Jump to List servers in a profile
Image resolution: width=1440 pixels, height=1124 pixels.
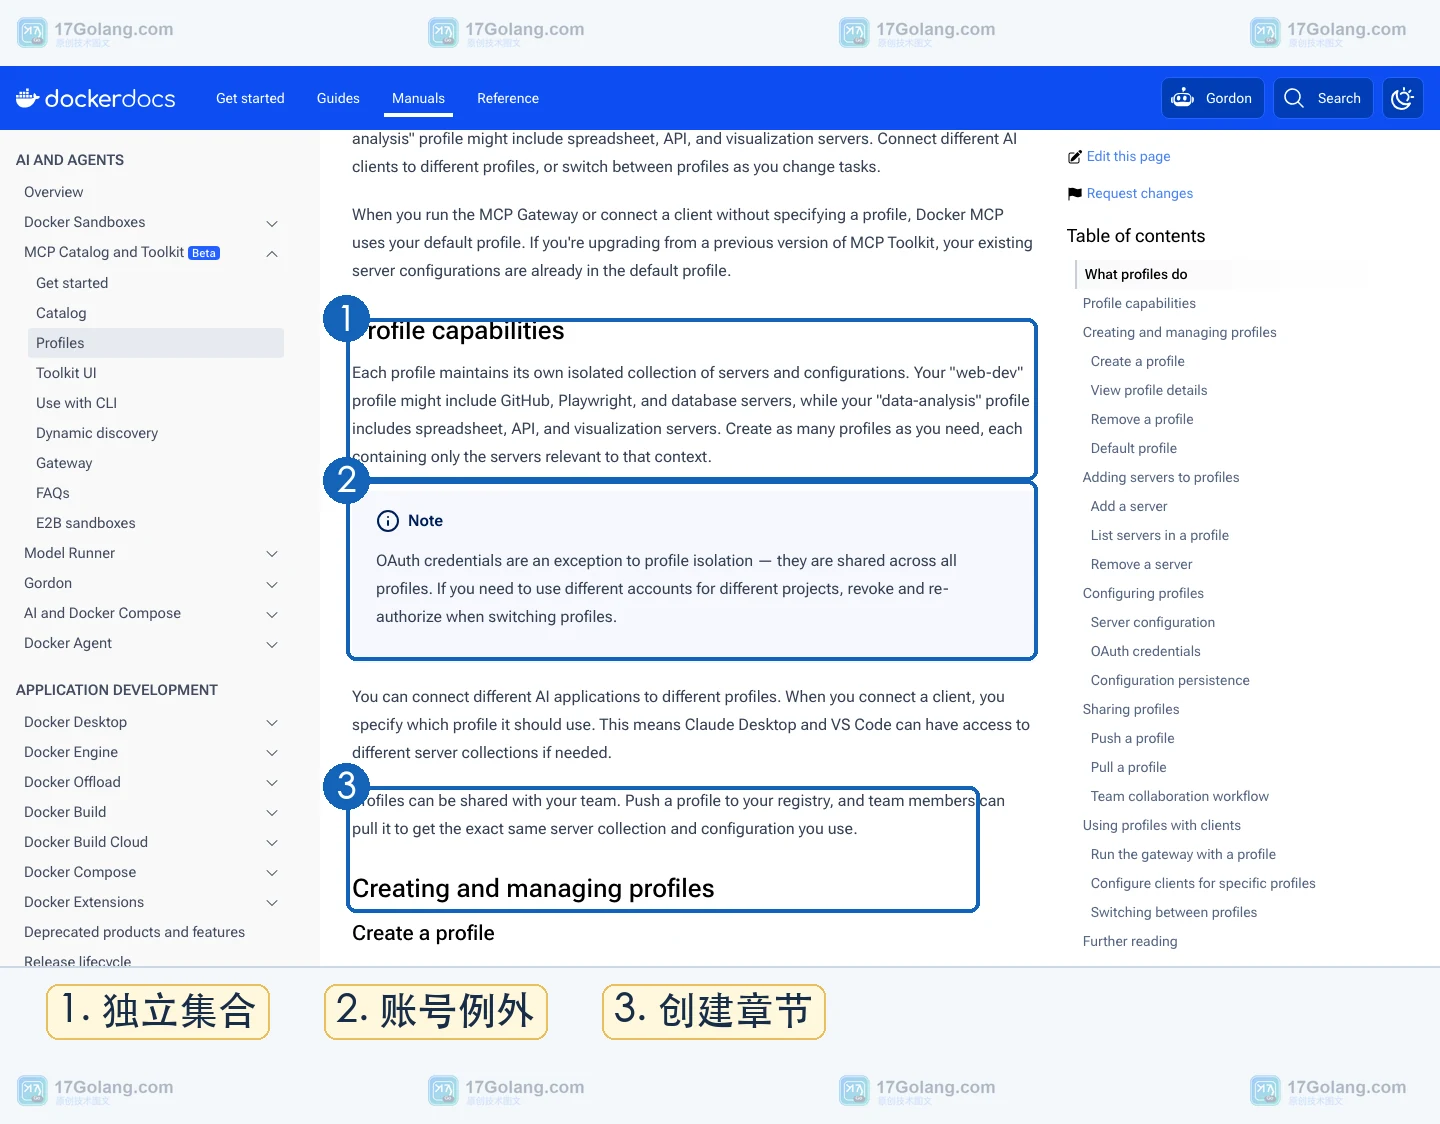[x=1160, y=535]
